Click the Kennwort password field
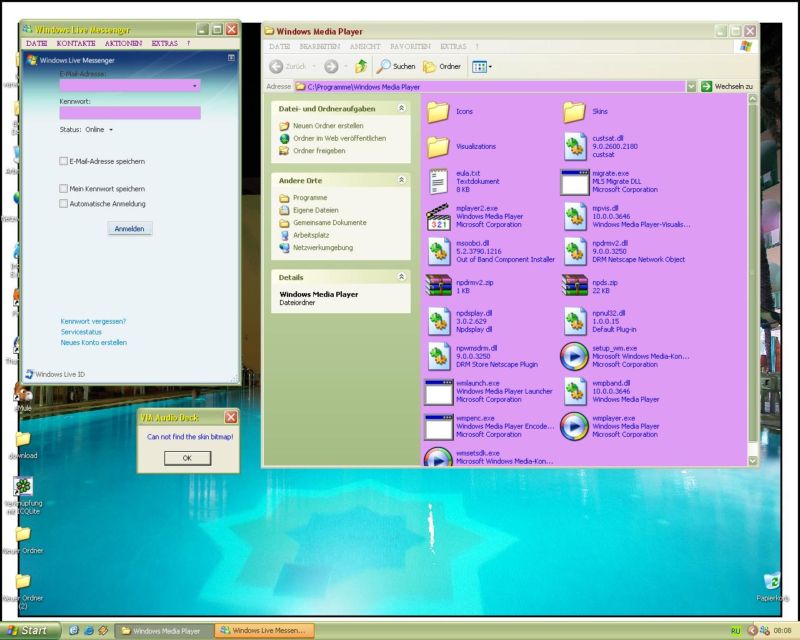 (x=130, y=113)
